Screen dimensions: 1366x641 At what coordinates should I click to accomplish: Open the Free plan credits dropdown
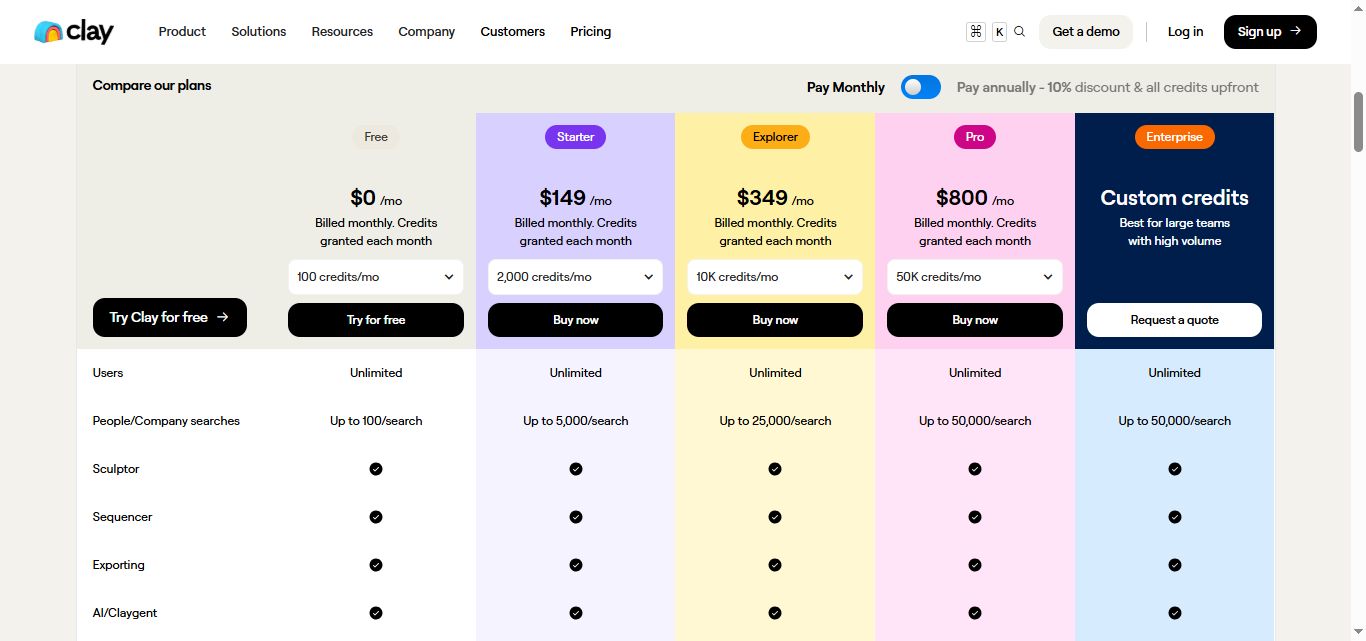(x=375, y=276)
